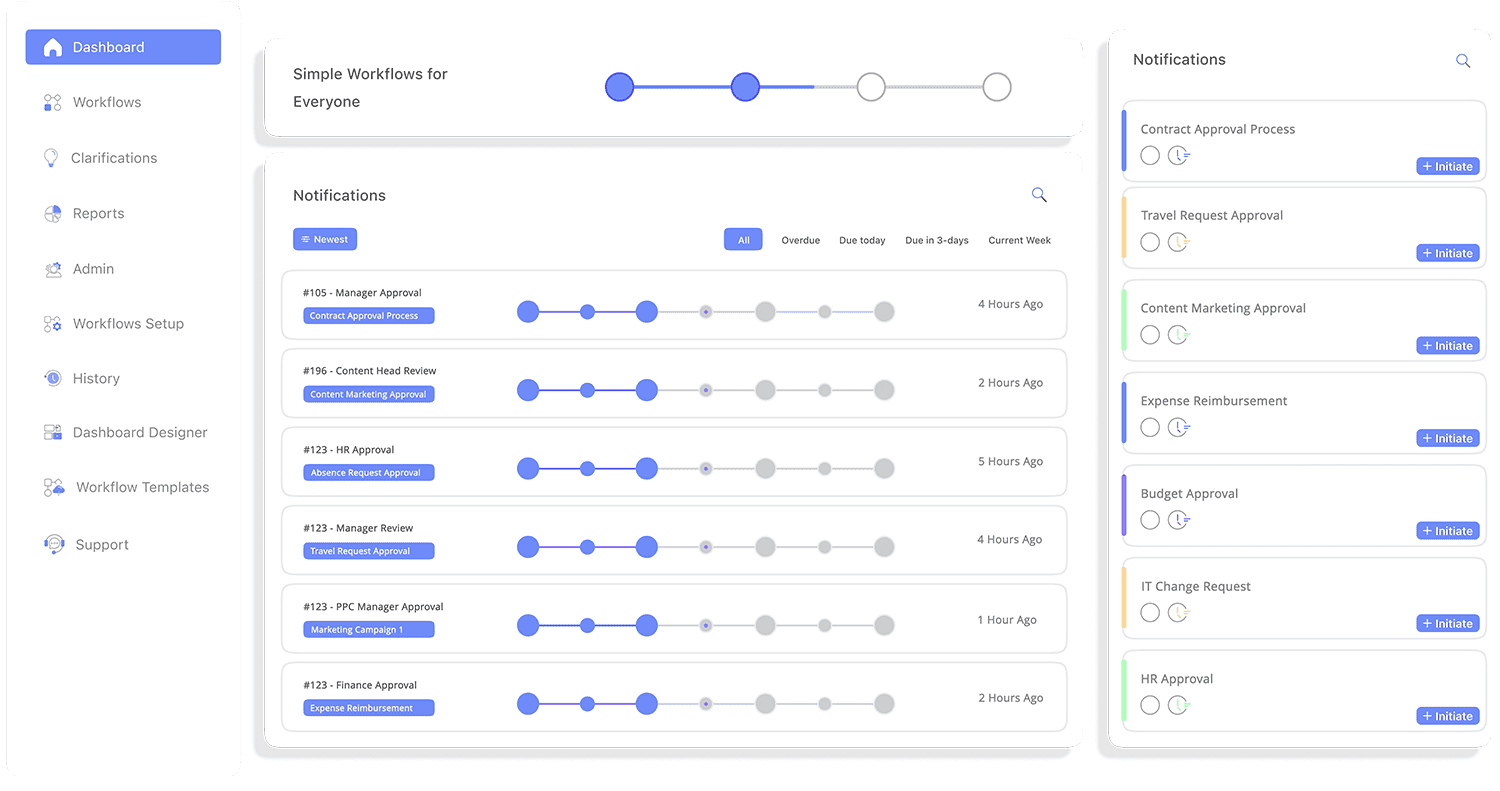Click the clock icon on Expense Reimbursement card

pos(1180,427)
